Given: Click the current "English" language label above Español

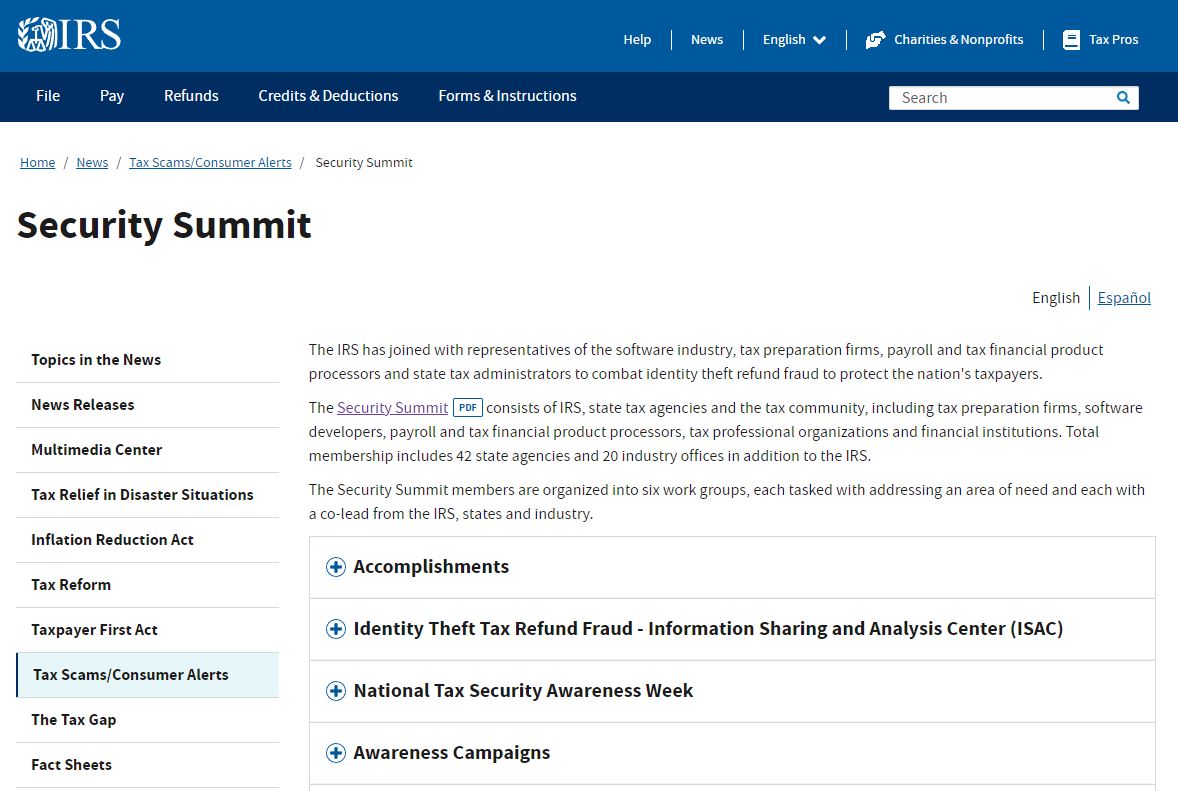Looking at the screenshot, I should click(1056, 298).
